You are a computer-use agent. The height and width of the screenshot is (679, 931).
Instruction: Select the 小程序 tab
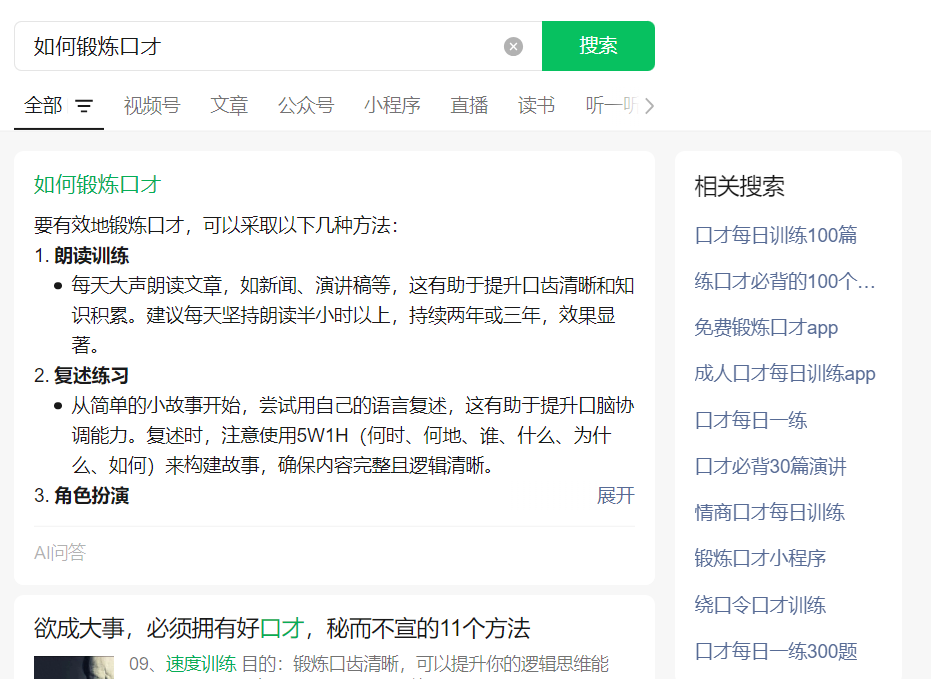392,106
